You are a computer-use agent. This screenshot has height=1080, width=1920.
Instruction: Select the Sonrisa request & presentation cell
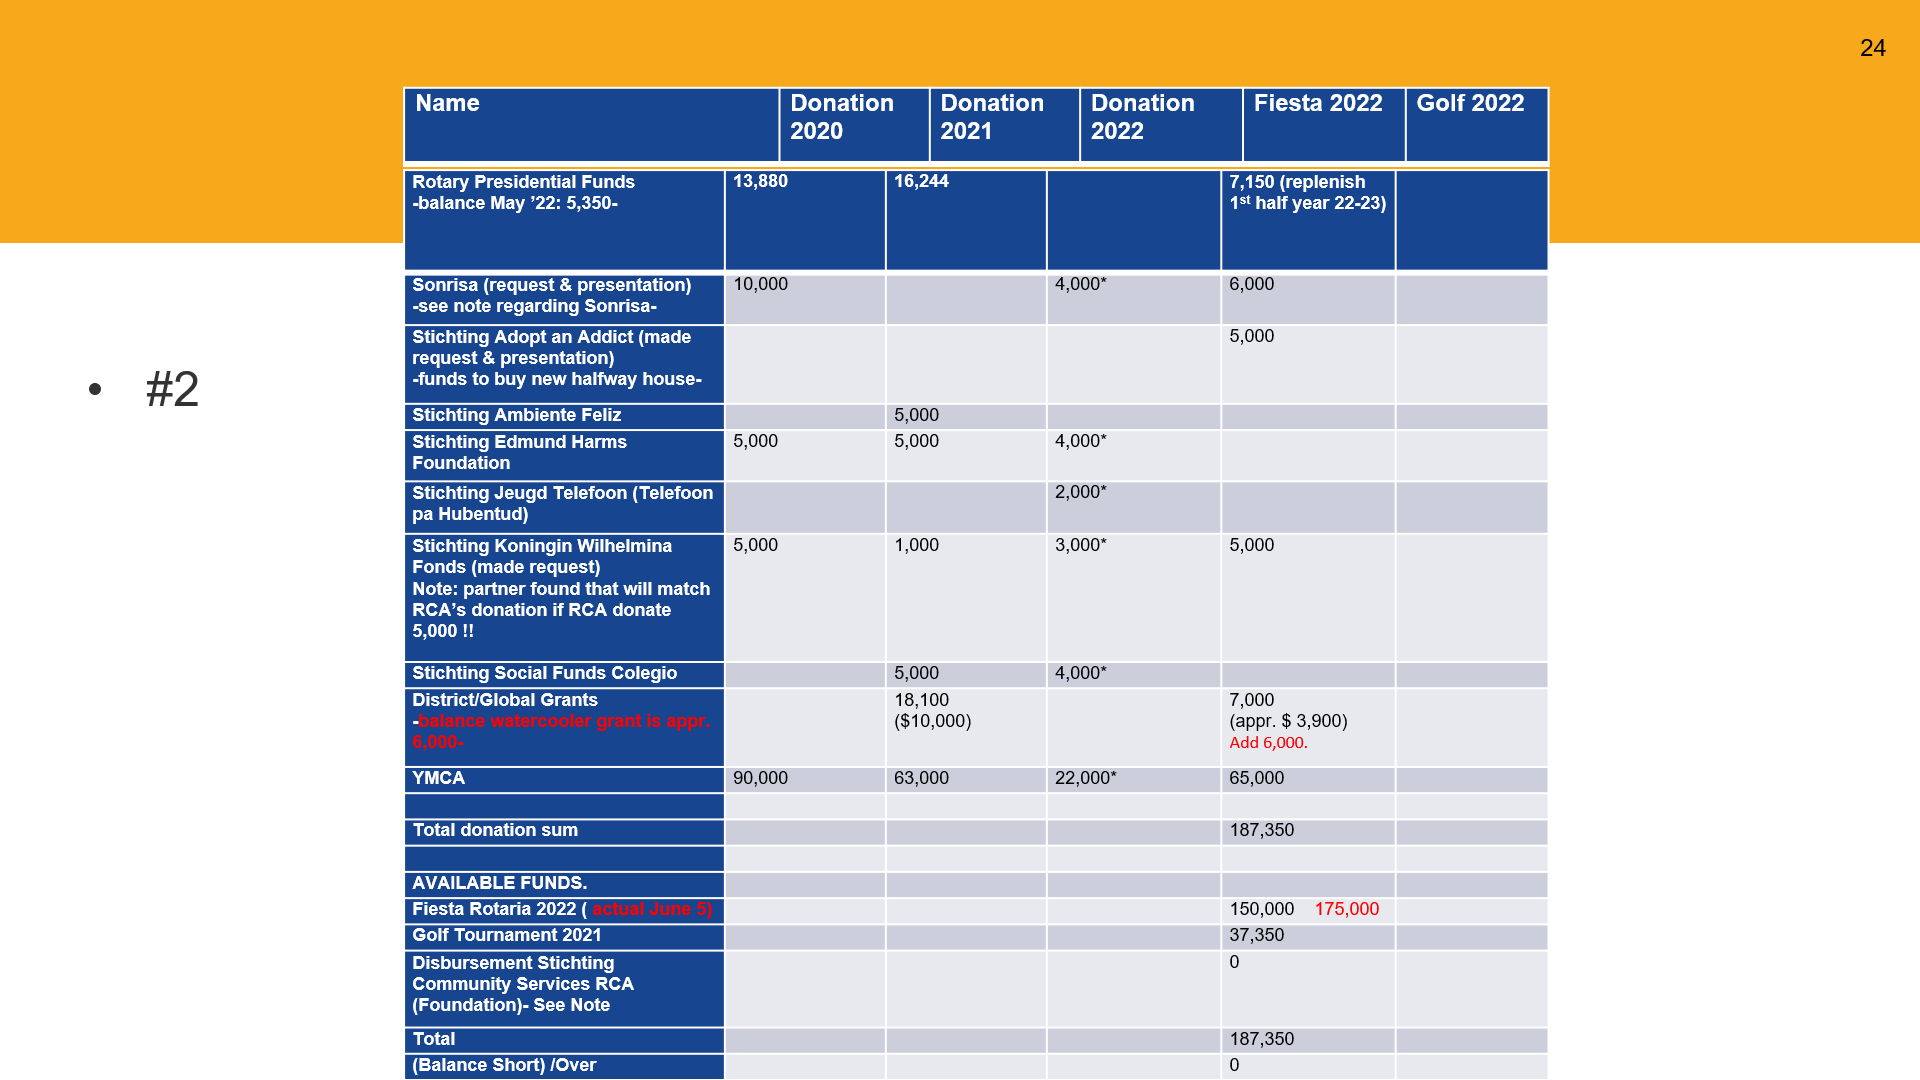[x=564, y=299]
